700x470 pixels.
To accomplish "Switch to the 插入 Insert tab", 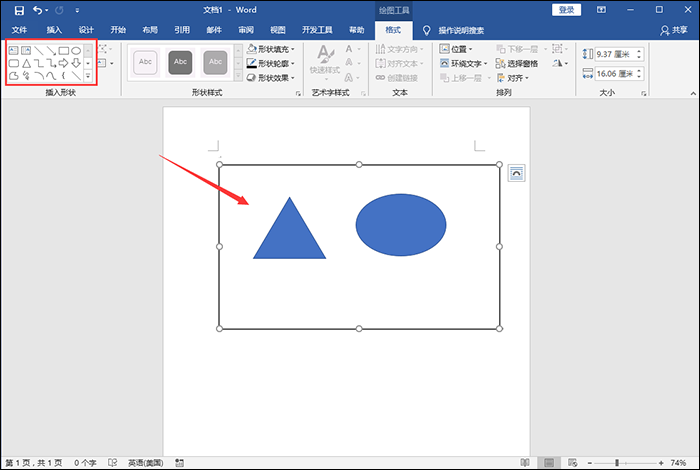I will point(54,30).
